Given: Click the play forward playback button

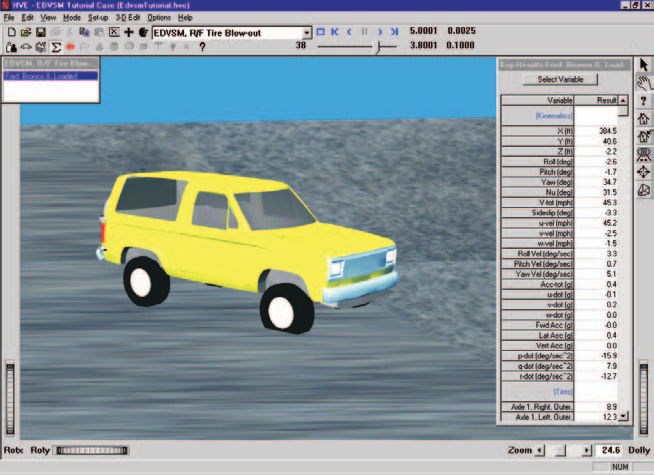Looking at the screenshot, I should (x=380, y=32).
